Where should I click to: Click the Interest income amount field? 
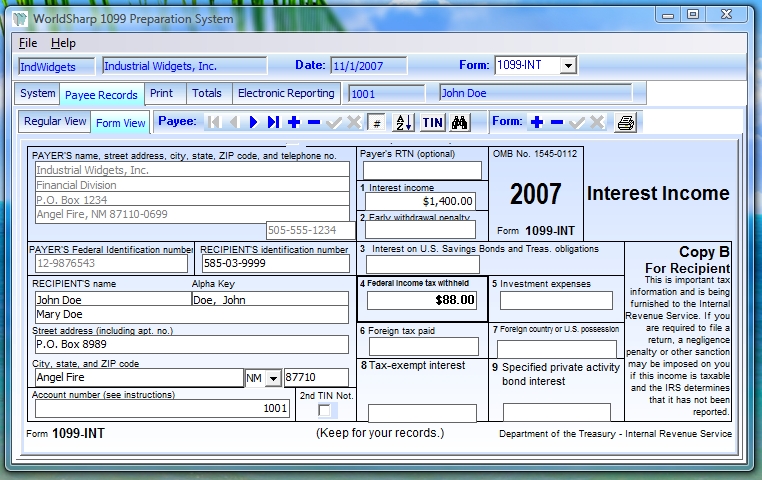click(421, 201)
